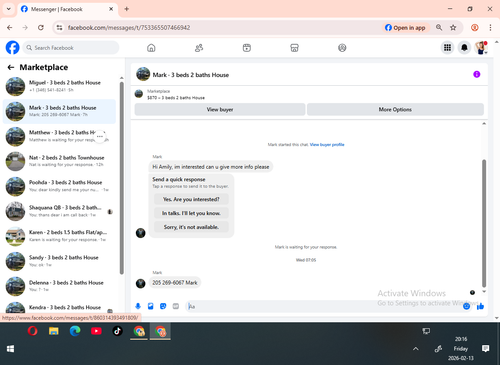Open TikTok from taskbar
The height and width of the screenshot is (365, 500).
(x=117, y=331)
